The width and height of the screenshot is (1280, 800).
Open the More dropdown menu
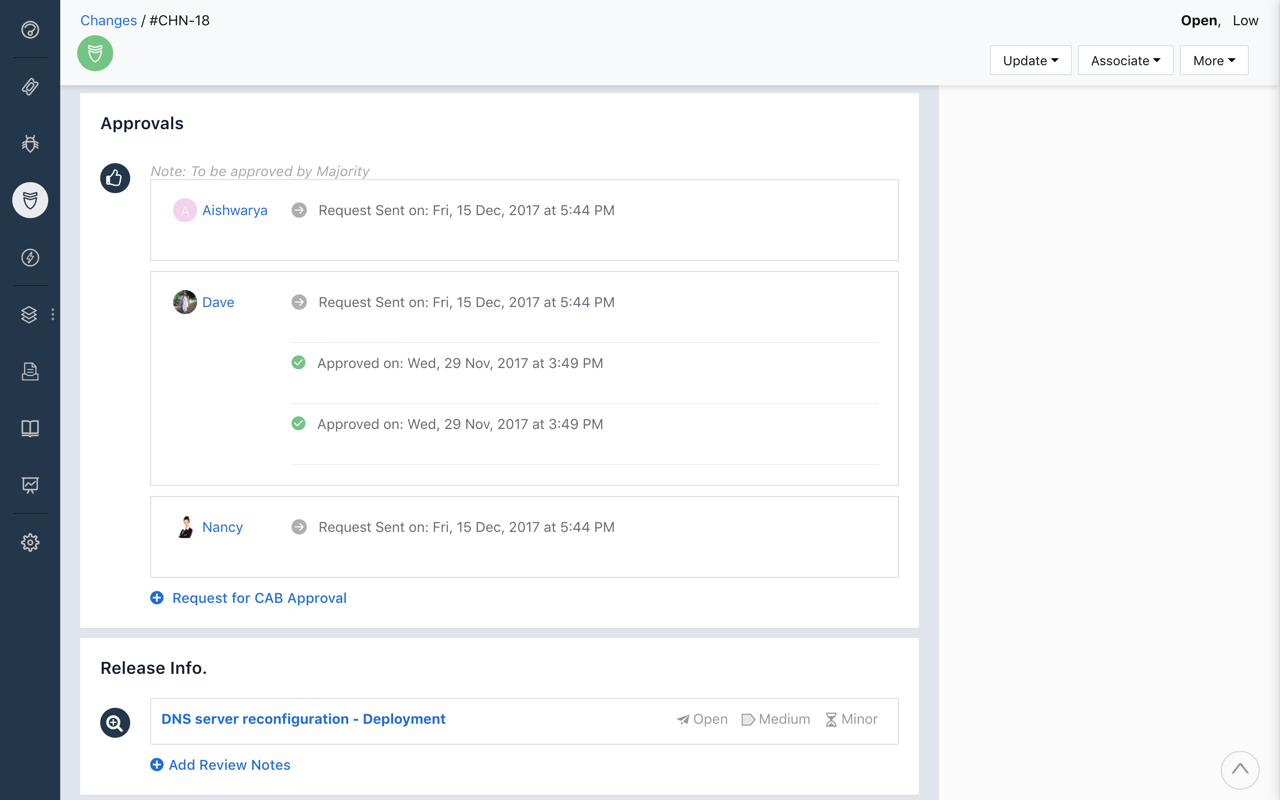point(1213,61)
